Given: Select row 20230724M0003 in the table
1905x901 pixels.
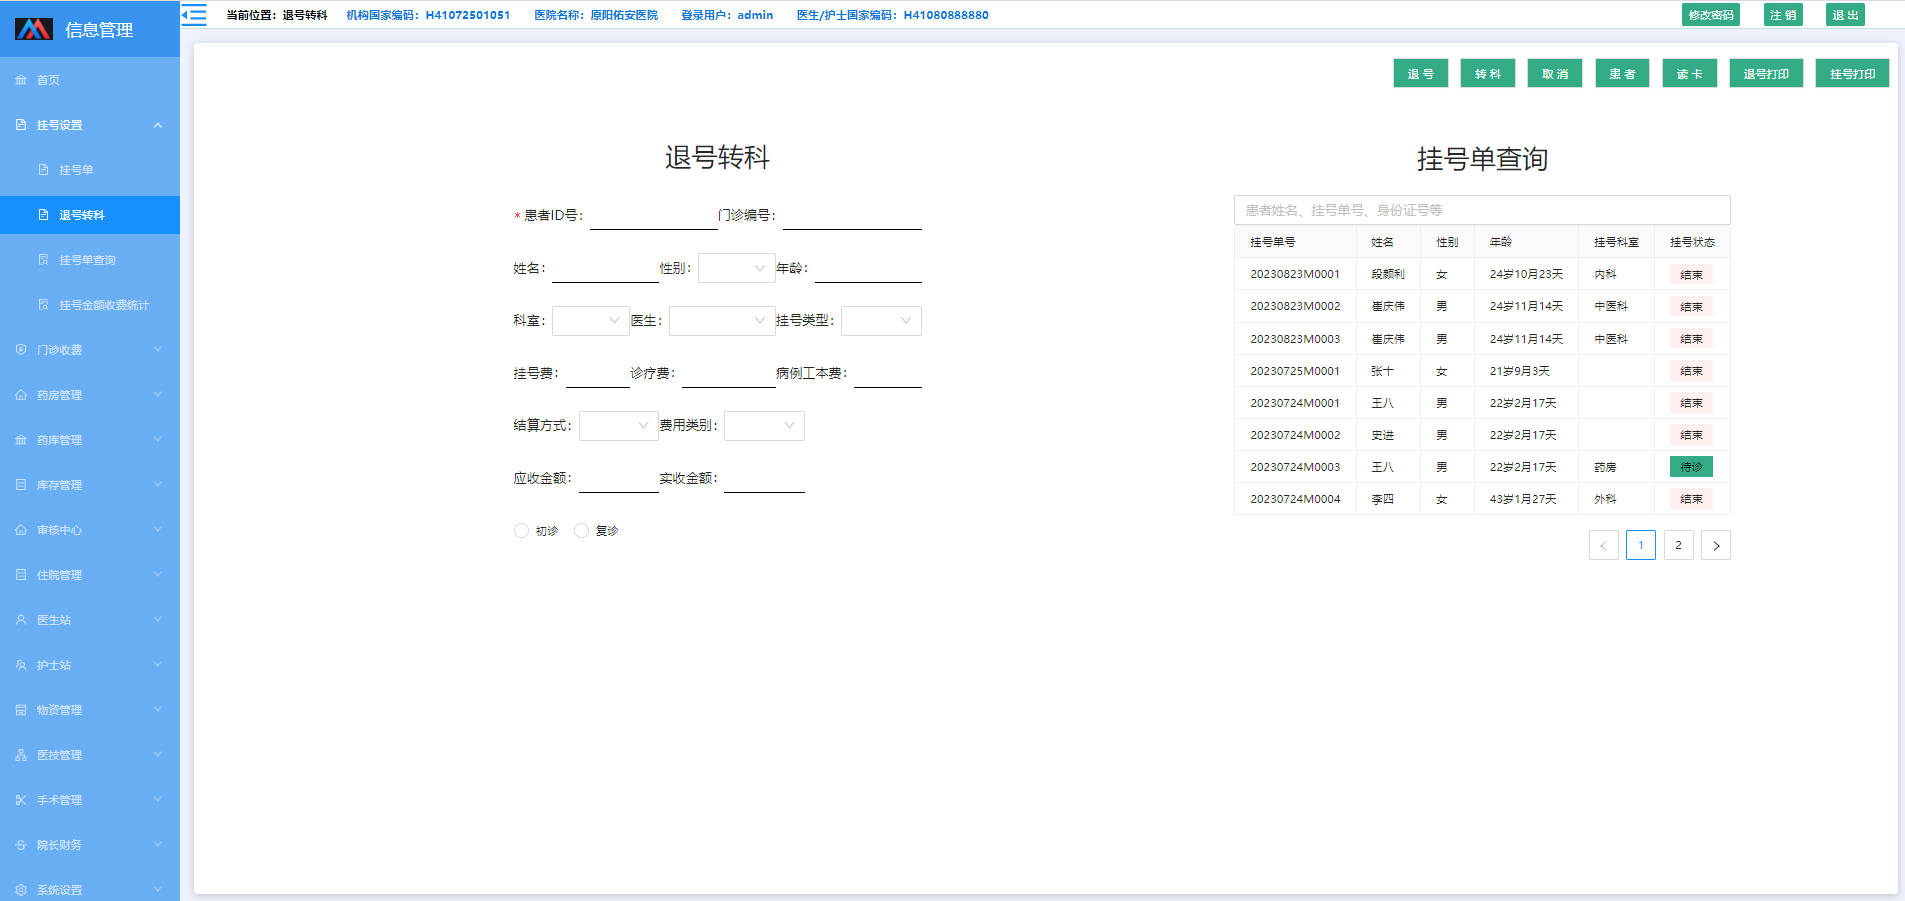Looking at the screenshot, I should click(1482, 467).
